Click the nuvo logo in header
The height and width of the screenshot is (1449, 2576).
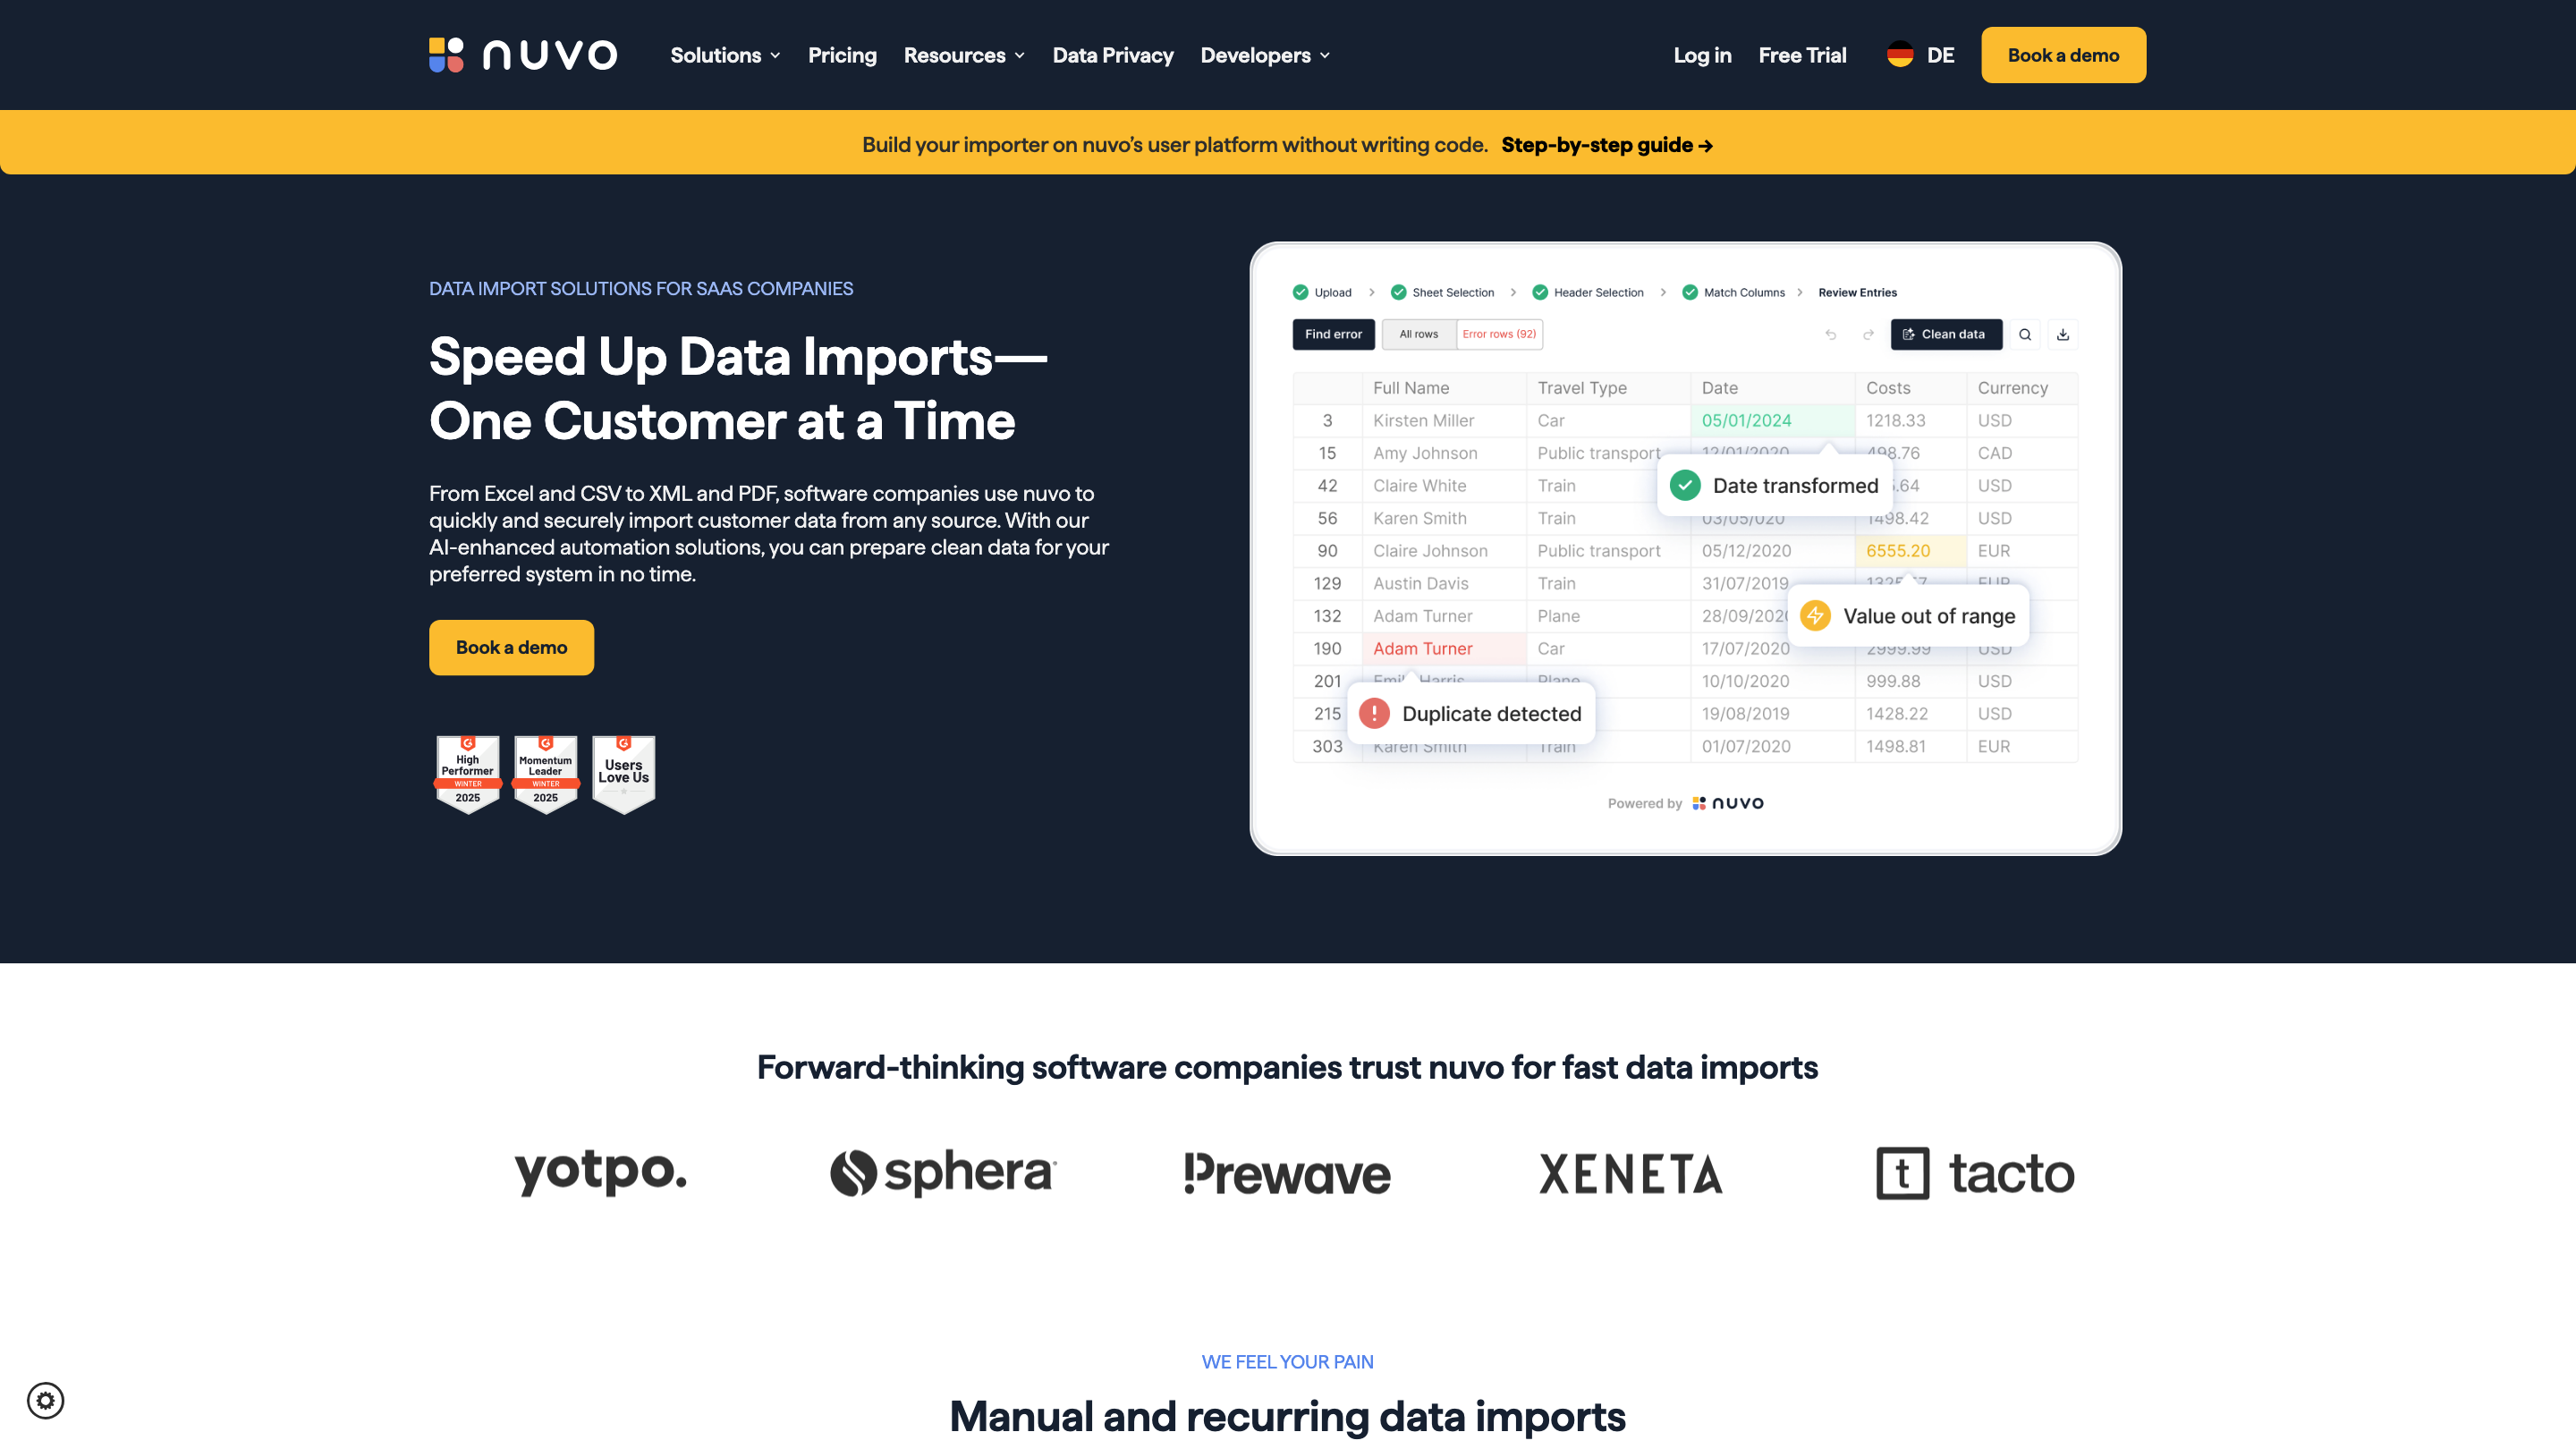[x=523, y=55]
